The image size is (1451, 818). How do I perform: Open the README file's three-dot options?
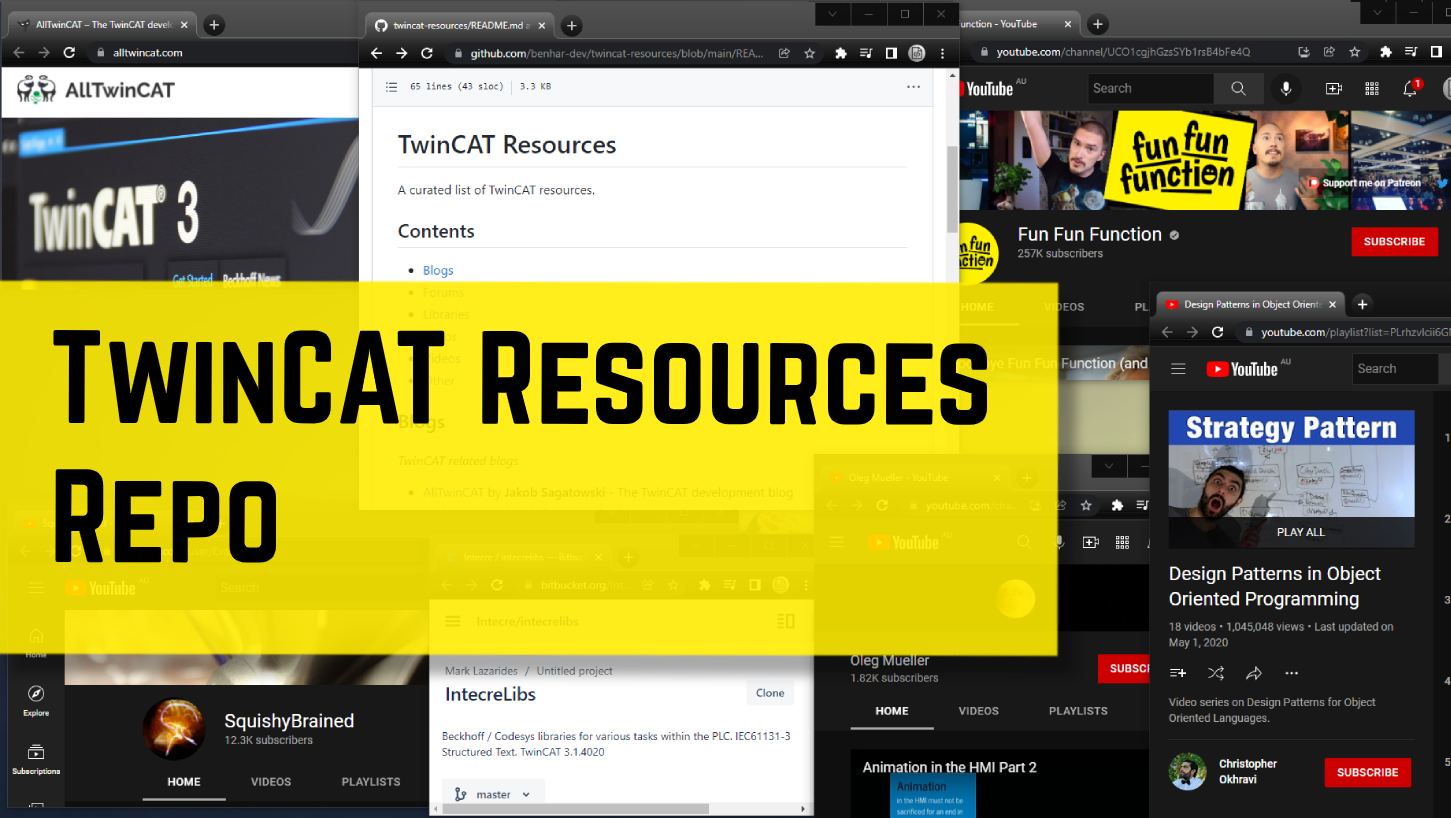(913, 87)
